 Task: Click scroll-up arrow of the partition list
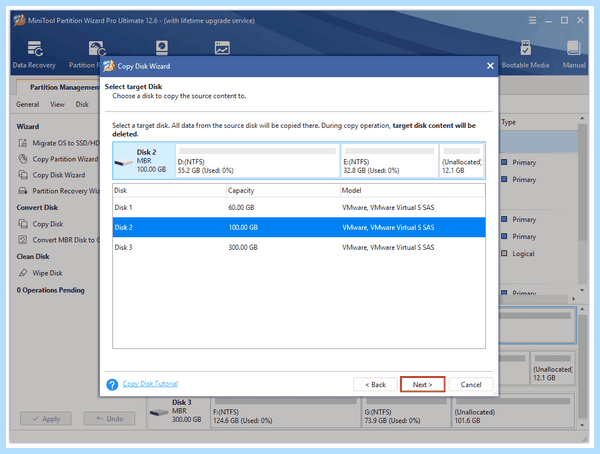coord(582,118)
